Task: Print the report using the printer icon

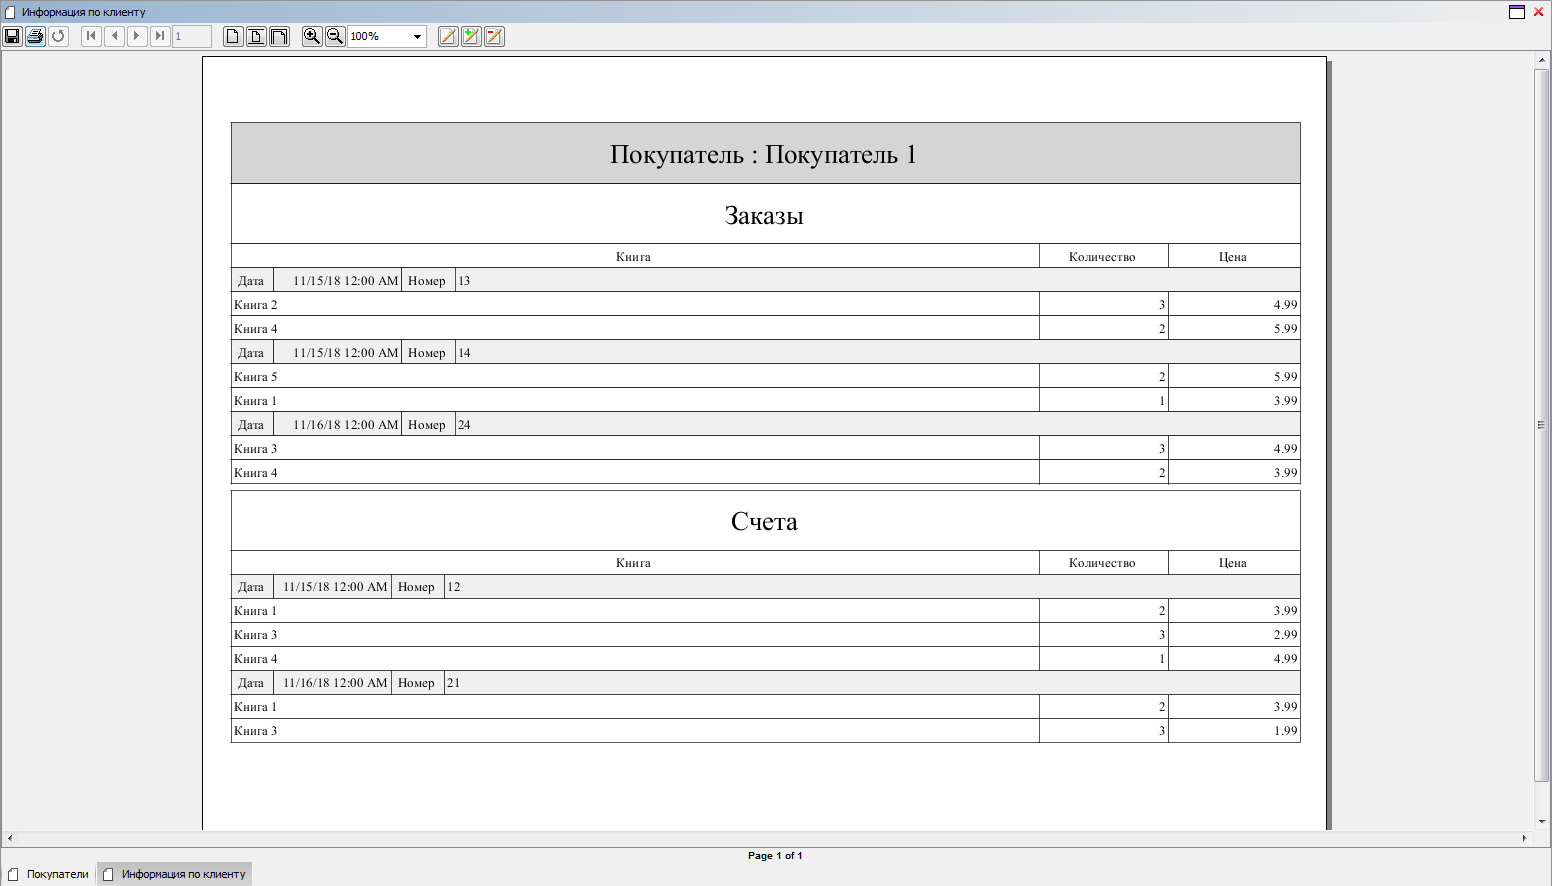Action: (x=35, y=36)
